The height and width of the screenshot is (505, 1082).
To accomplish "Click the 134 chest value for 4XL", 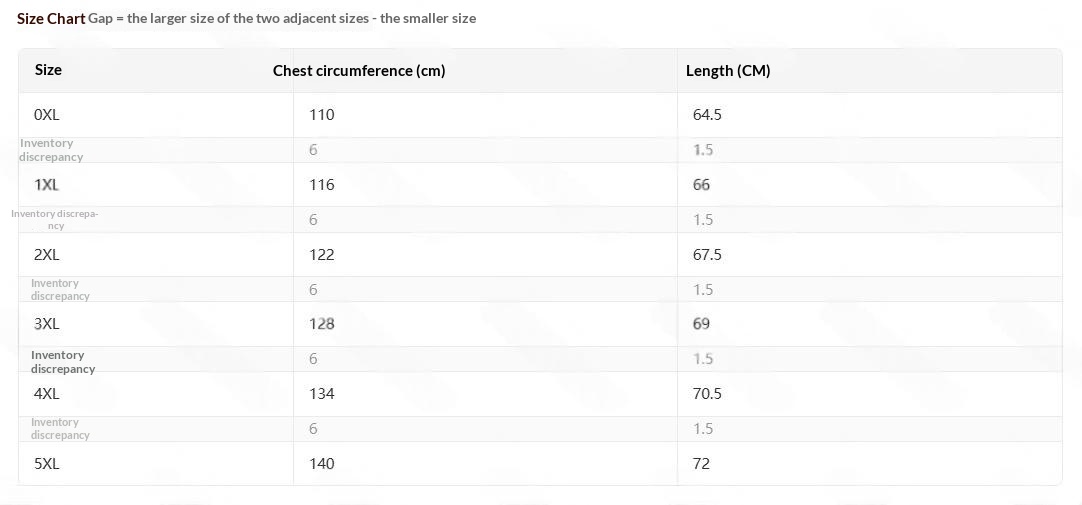I will (322, 394).
